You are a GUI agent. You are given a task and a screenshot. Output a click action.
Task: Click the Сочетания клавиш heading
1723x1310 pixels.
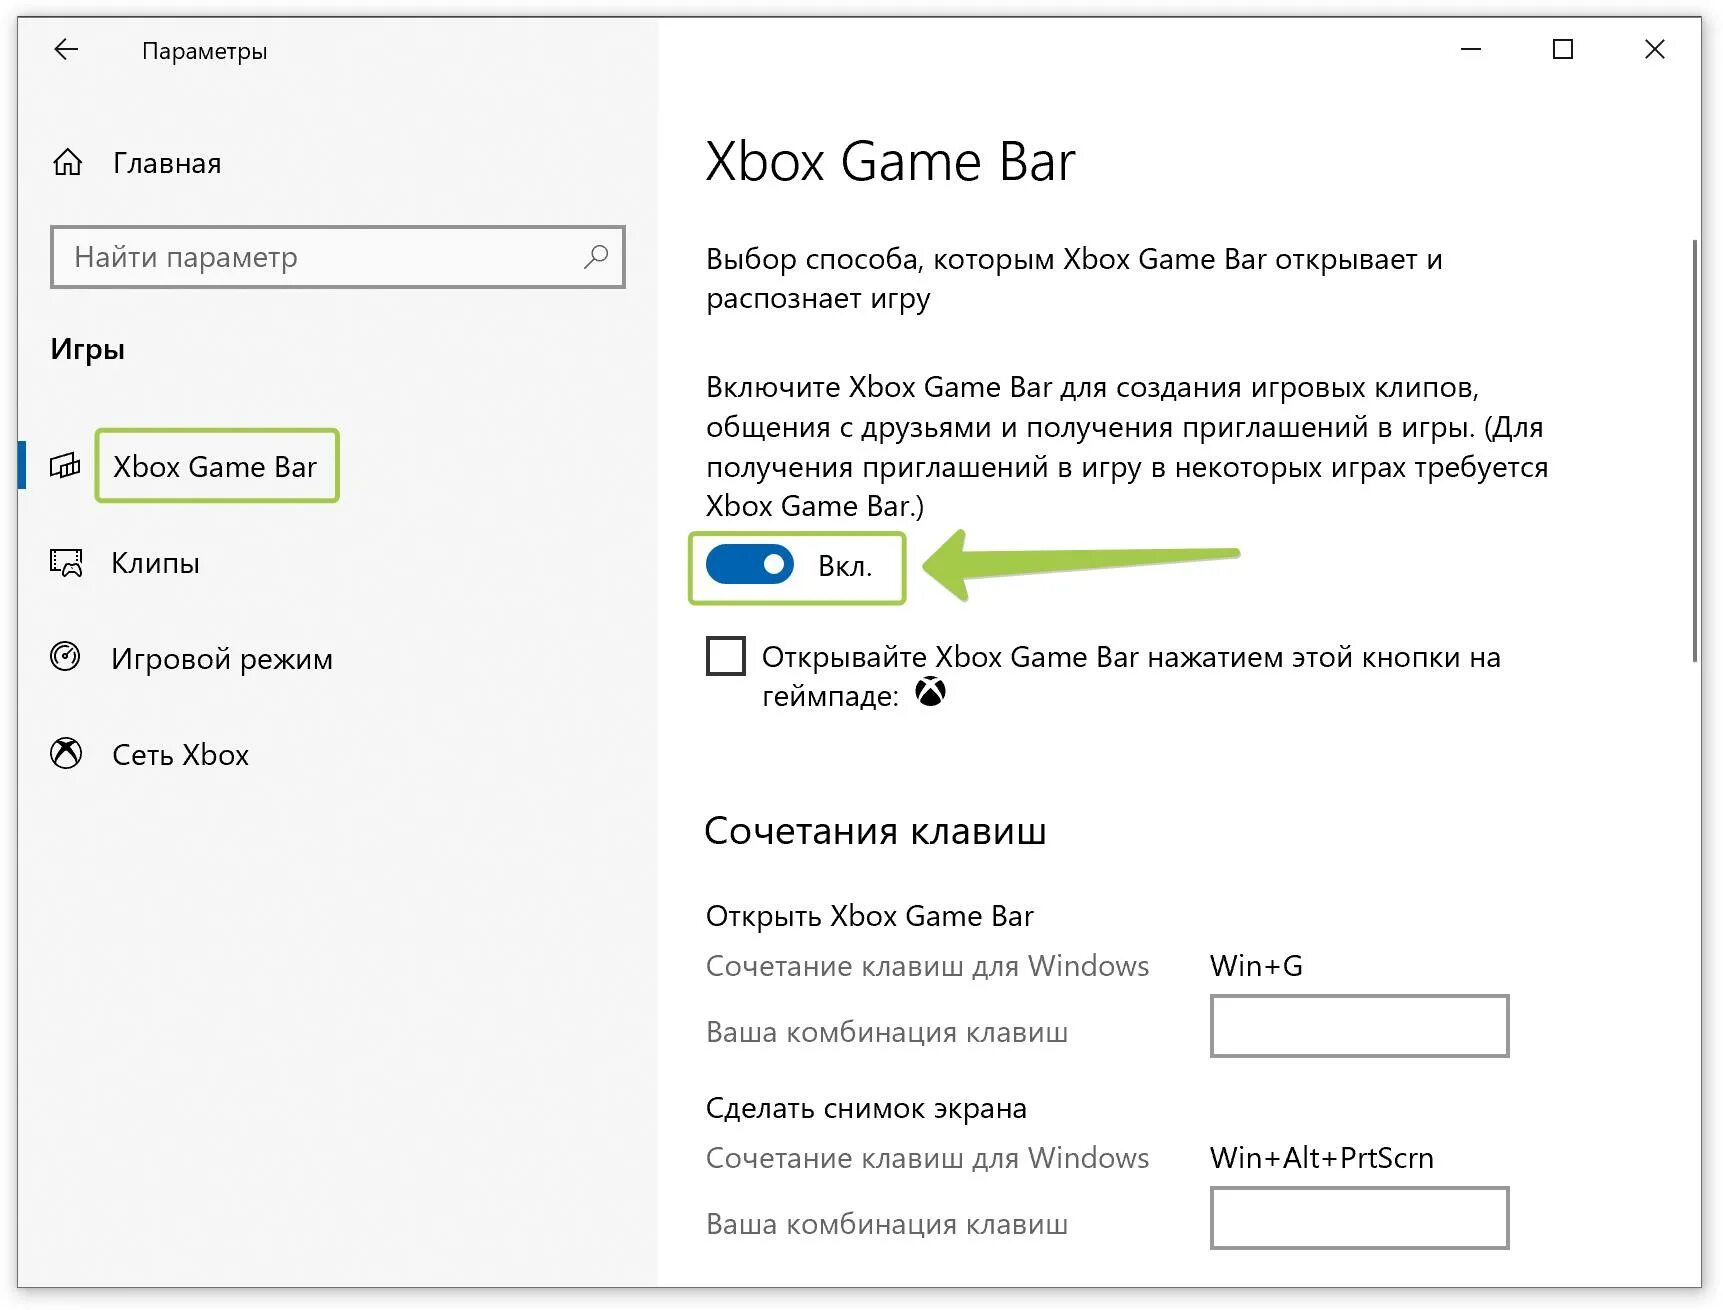[875, 831]
